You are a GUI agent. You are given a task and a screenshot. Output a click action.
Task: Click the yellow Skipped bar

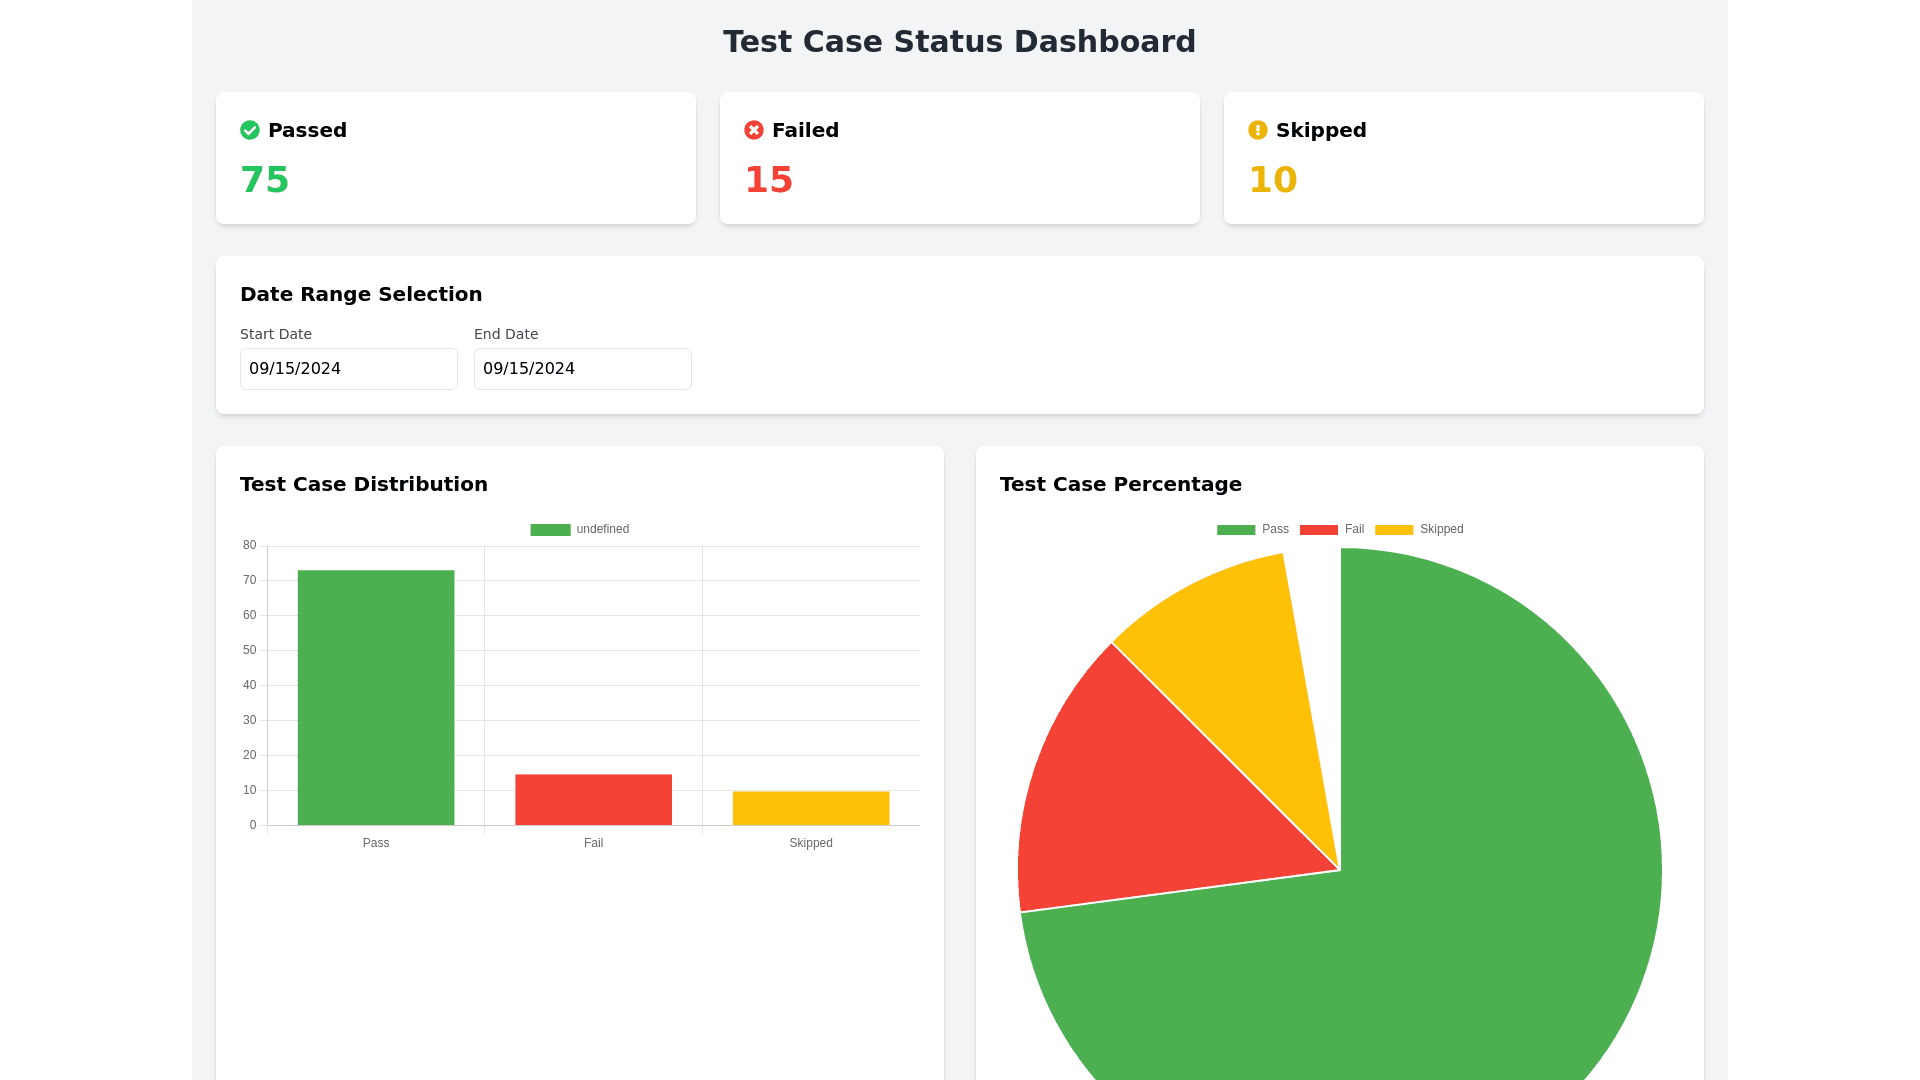pyautogui.click(x=811, y=808)
